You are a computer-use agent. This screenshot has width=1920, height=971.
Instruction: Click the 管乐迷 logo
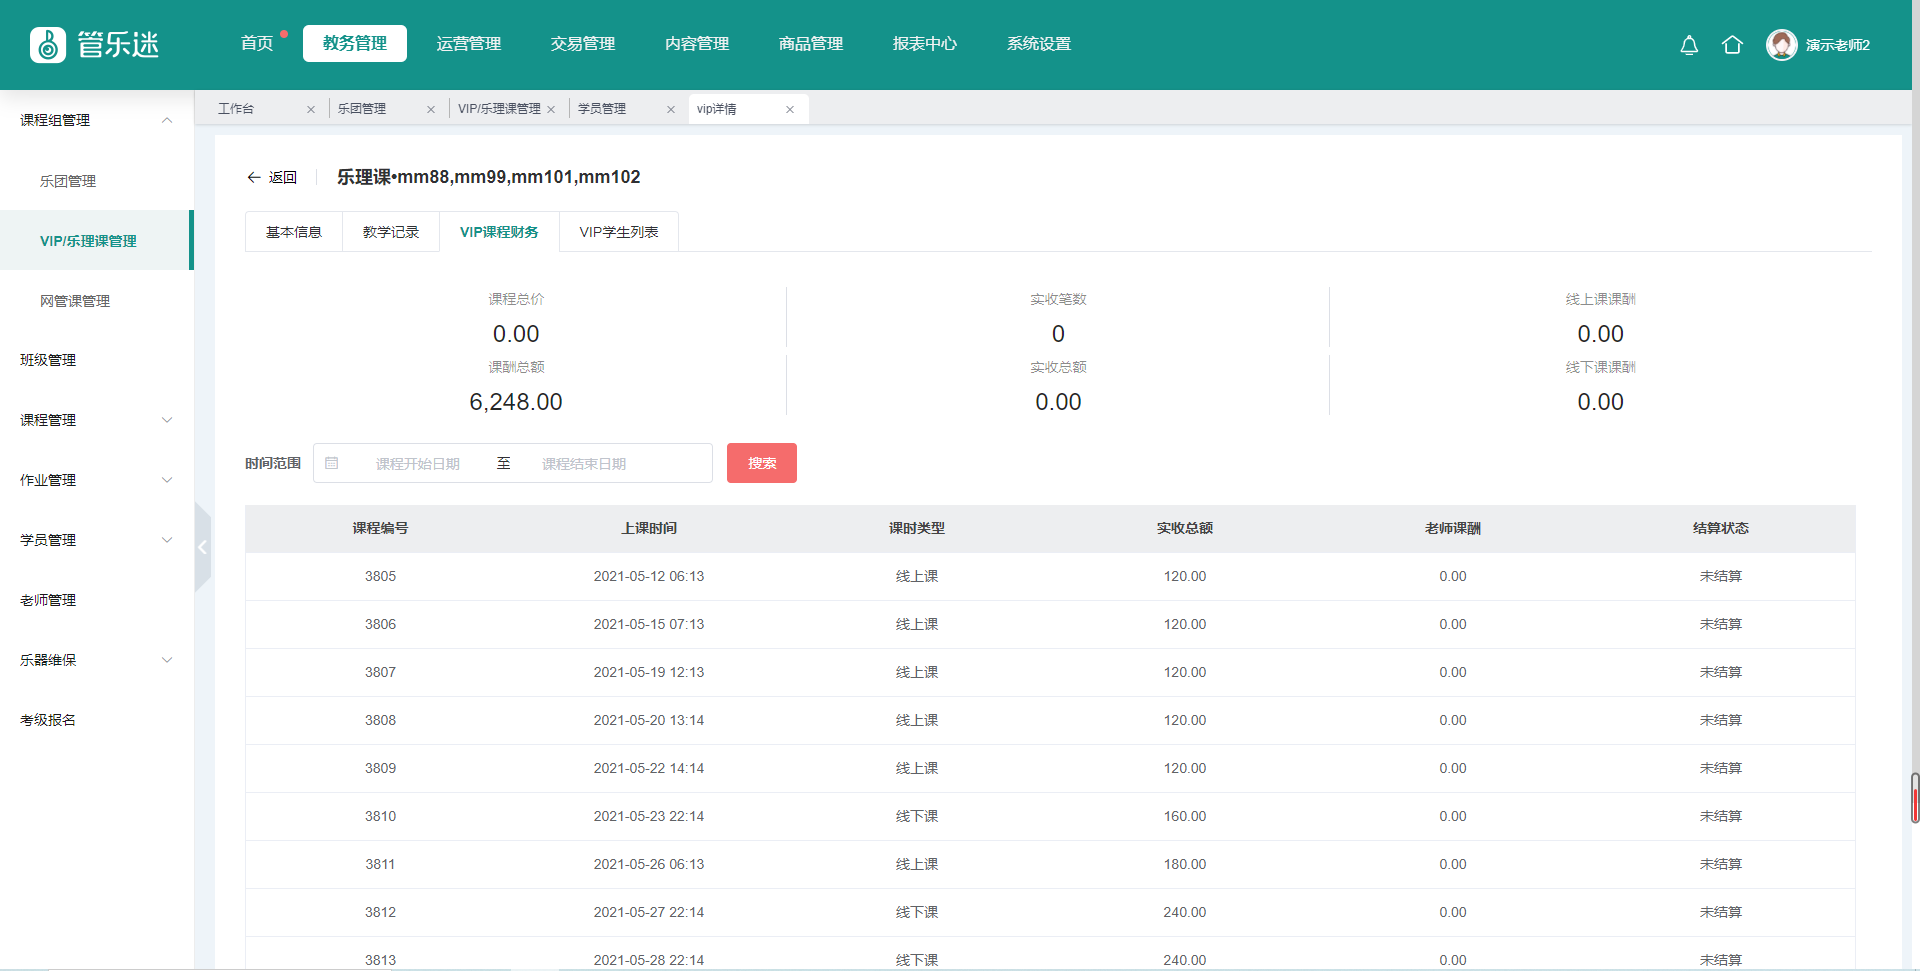coord(95,45)
